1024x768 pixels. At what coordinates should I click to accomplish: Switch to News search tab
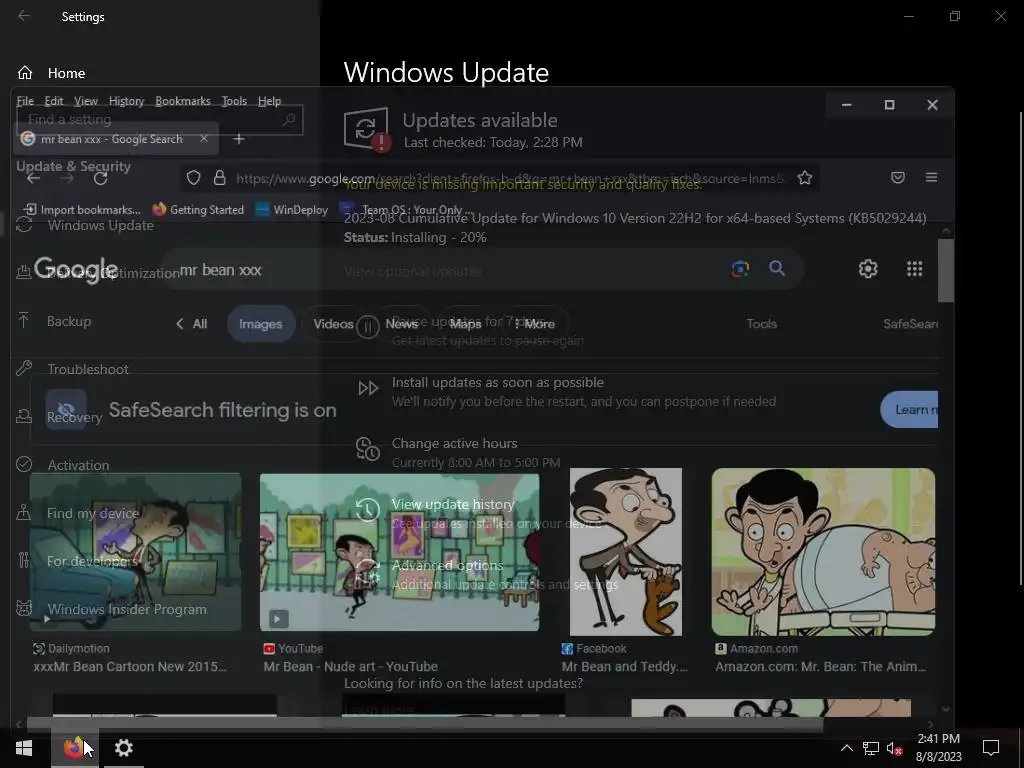(402, 324)
